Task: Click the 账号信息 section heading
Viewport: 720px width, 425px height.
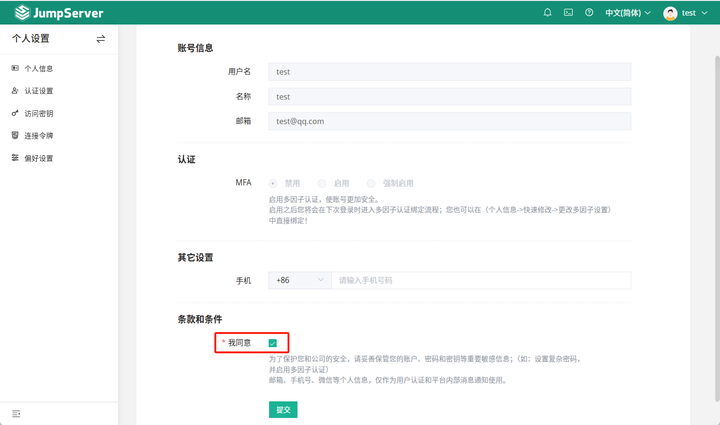Action: coord(195,48)
